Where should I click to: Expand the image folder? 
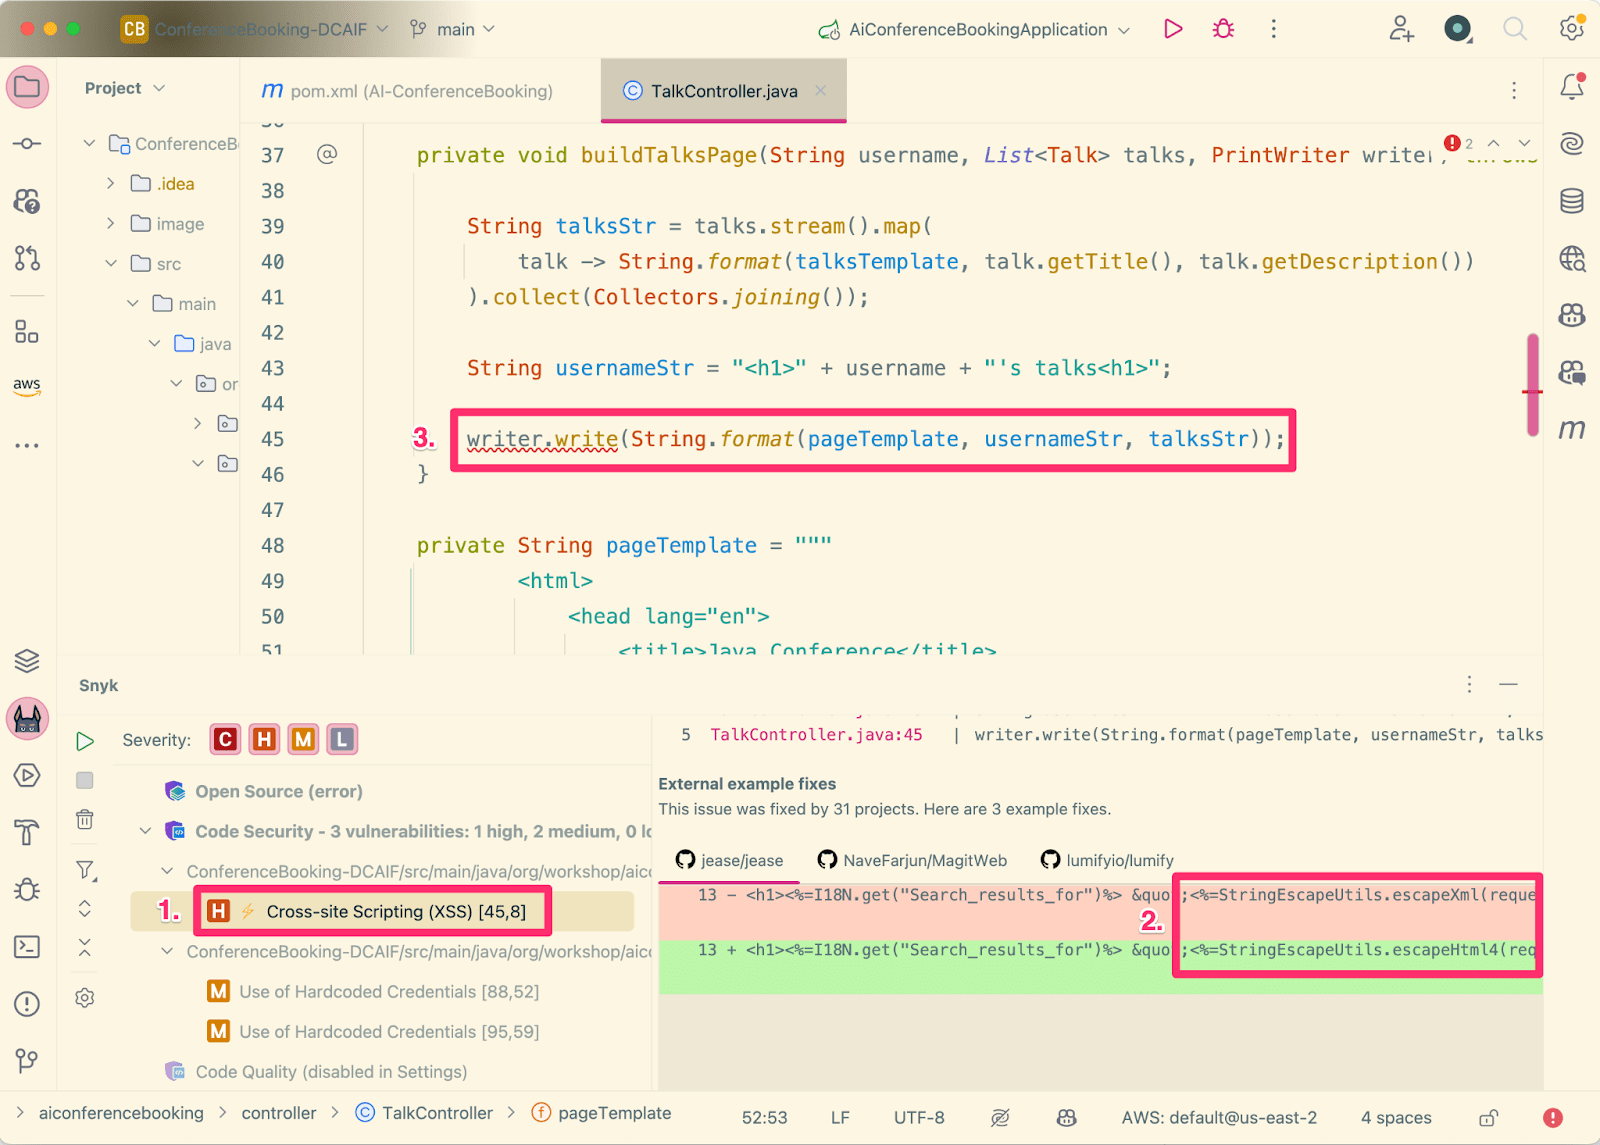[111, 223]
